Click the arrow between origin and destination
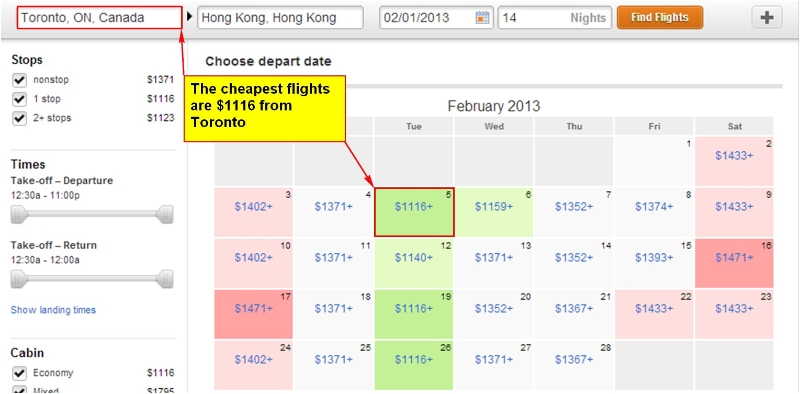Image resolution: width=800 pixels, height=394 pixels. tap(190, 17)
